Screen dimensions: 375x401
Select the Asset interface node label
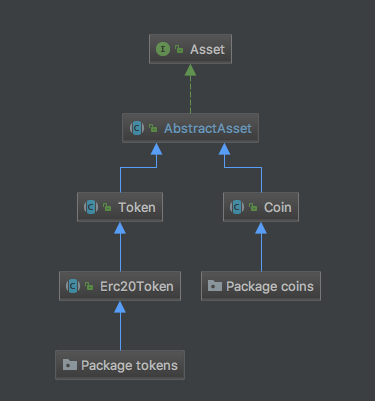coord(207,49)
